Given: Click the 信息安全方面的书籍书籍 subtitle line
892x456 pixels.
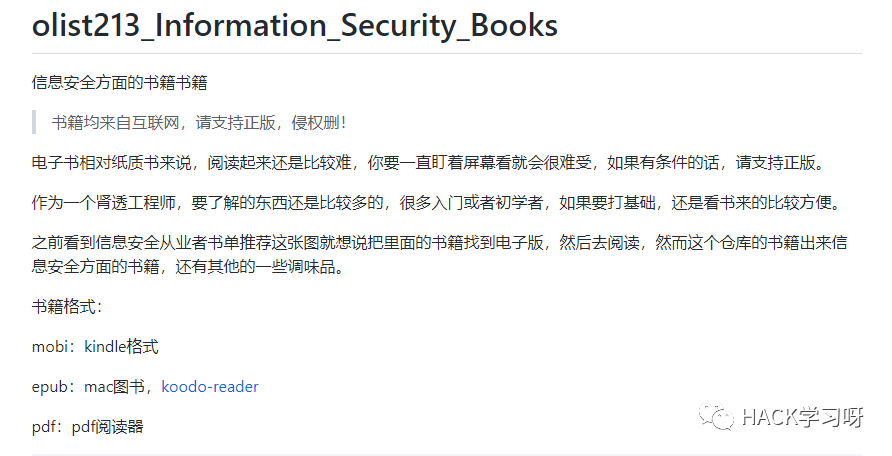Looking at the screenshot, I should (x=119, y=82).
